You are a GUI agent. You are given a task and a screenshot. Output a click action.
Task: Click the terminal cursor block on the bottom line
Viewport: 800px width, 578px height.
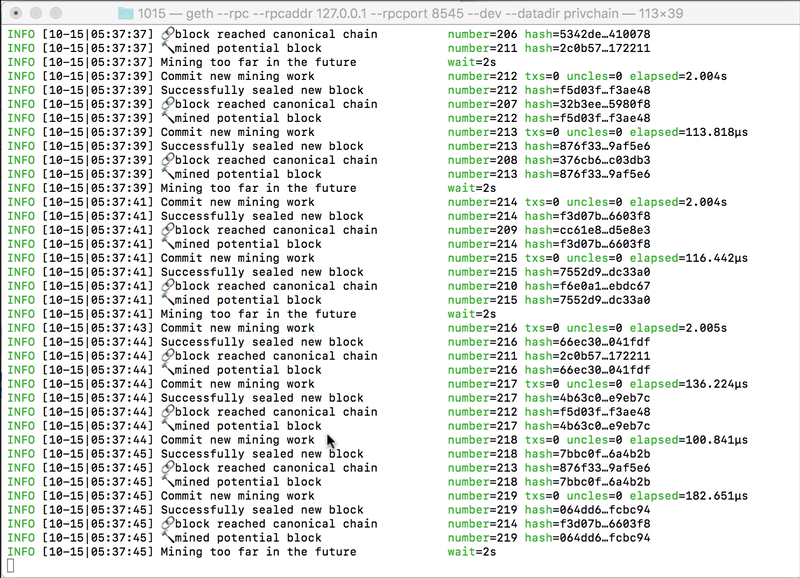tap(11, 565)
